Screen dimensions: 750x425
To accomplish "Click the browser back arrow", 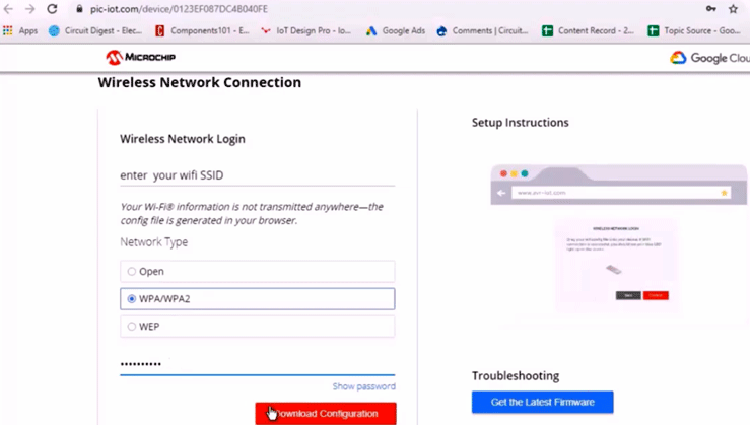I will [8, 8].
